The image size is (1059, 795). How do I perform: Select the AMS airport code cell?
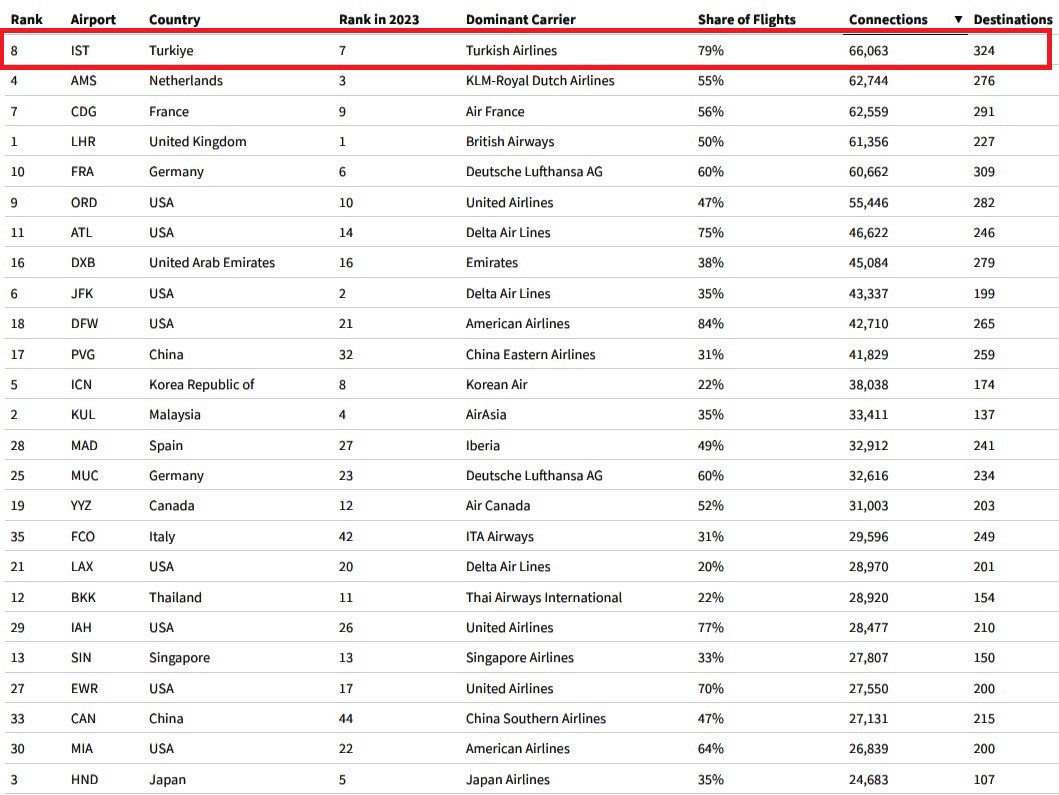click(x=84, y=81)
